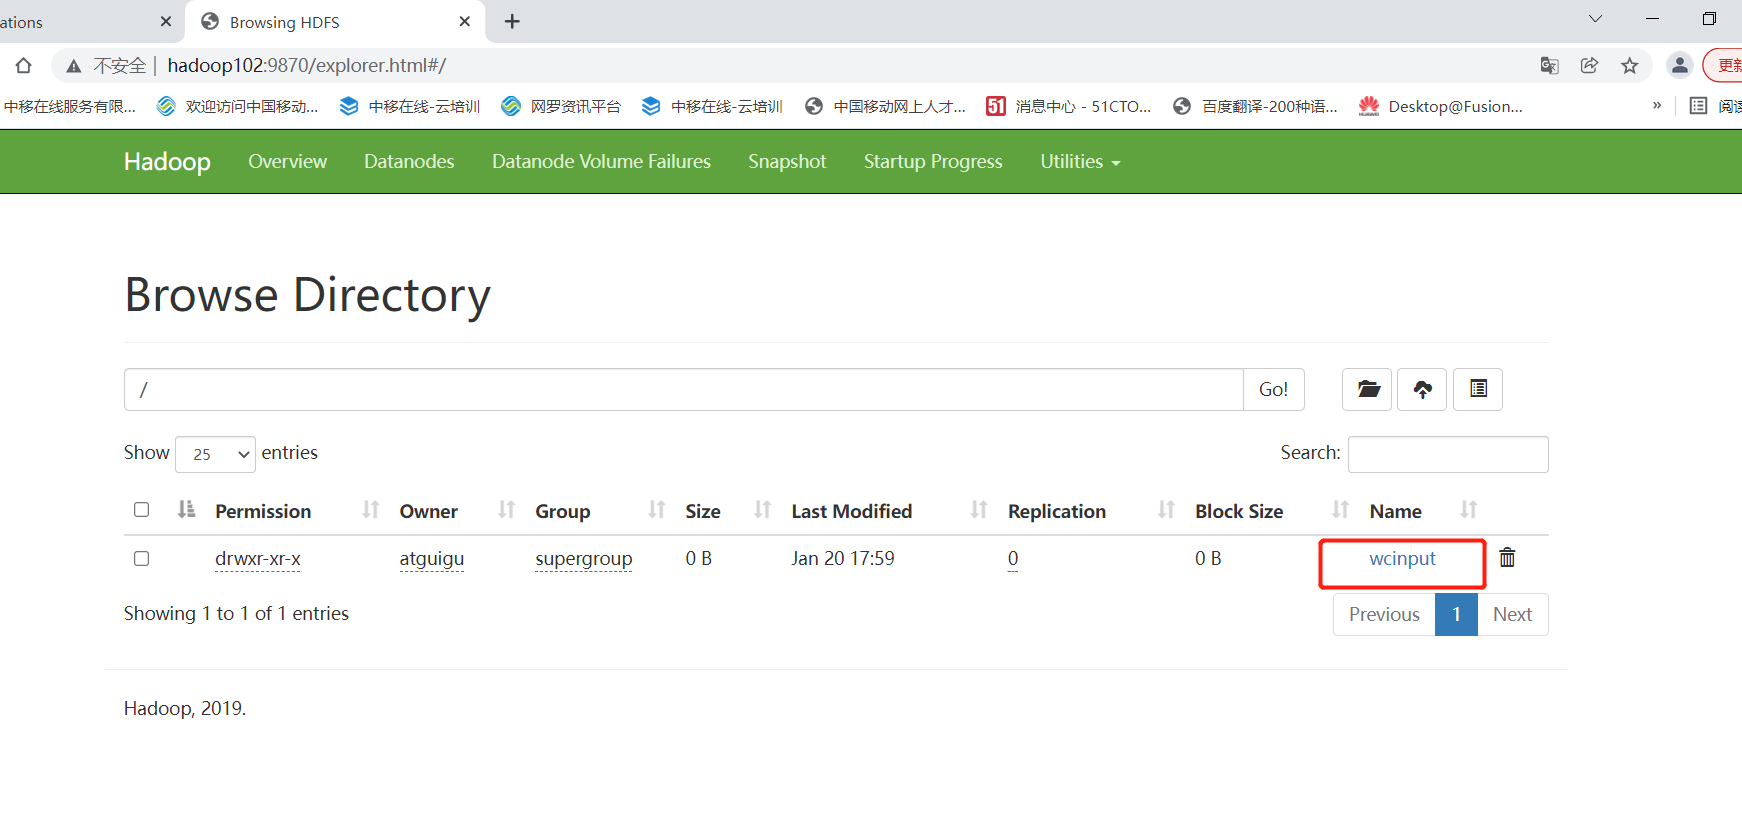Open the wcinput directory link
The height and width of the screenshot is (827, 1742).
tap(1402, 558)
